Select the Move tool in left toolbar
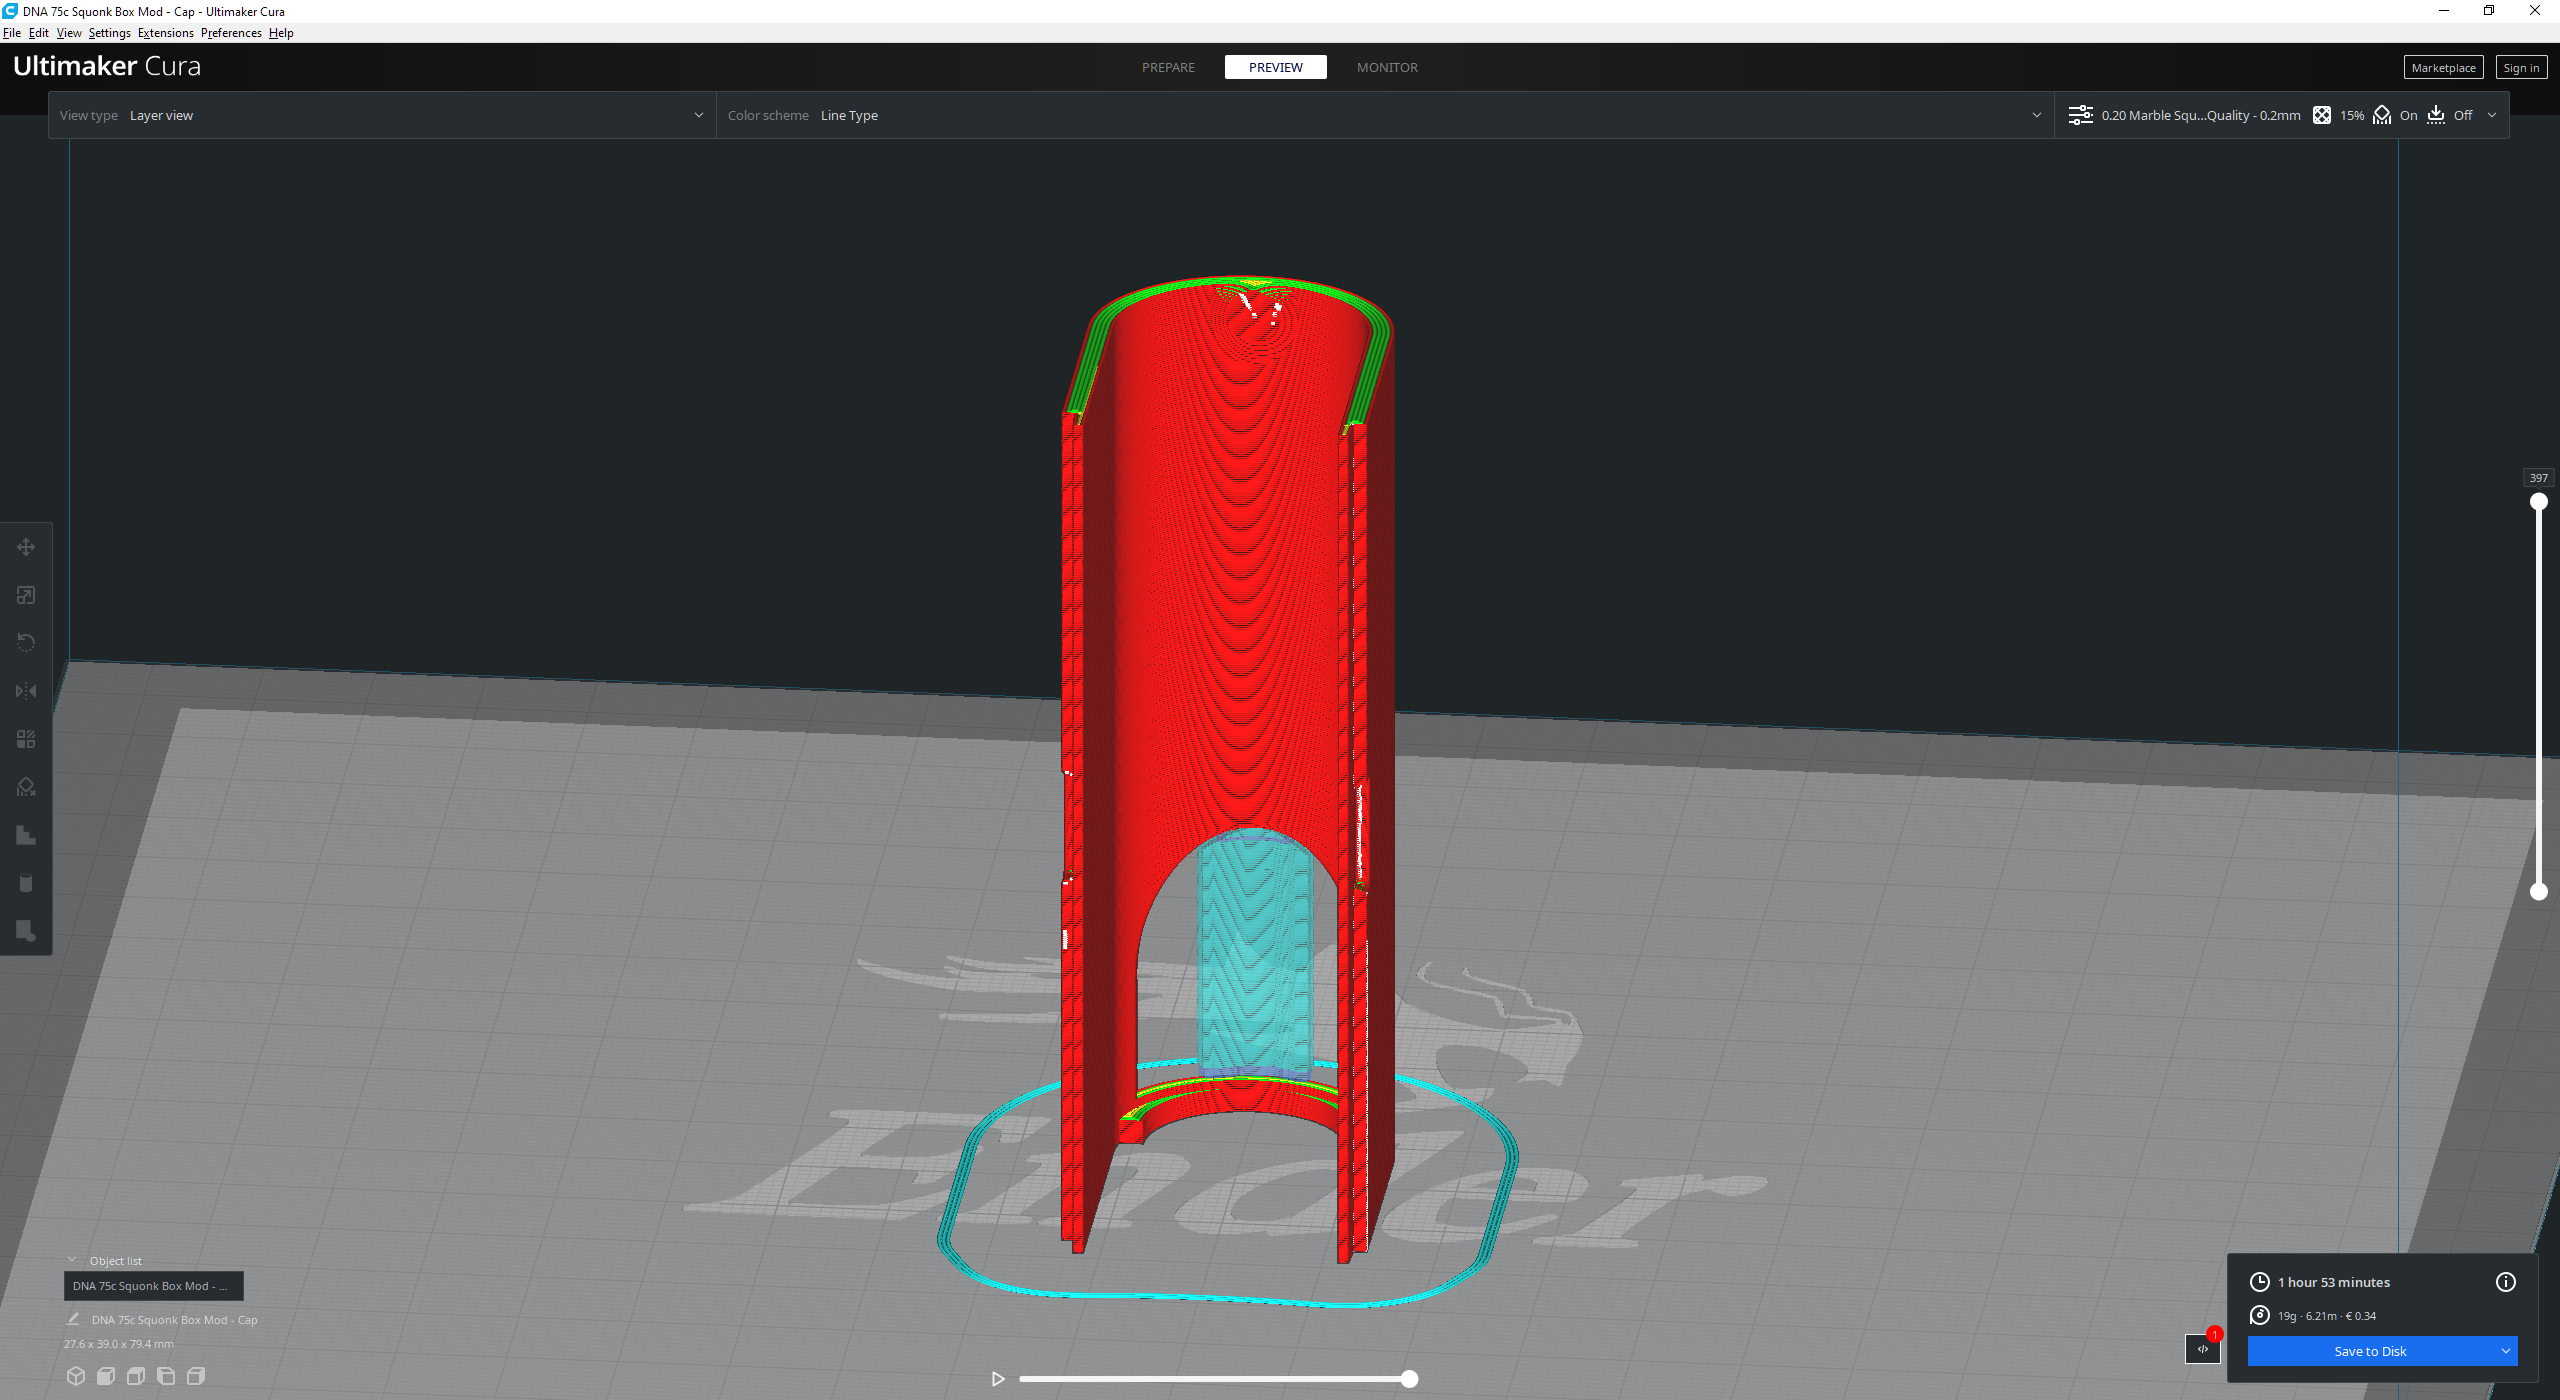 (26, 547)
